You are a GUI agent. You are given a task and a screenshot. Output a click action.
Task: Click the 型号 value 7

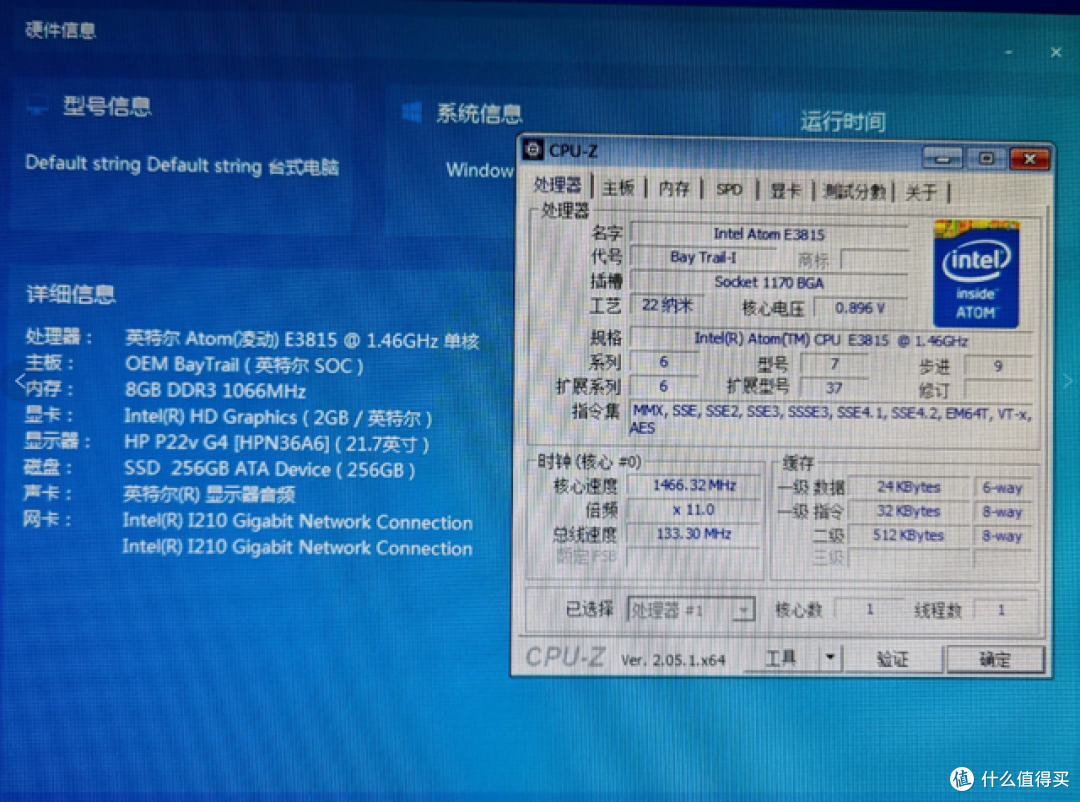tap(834, 363)
